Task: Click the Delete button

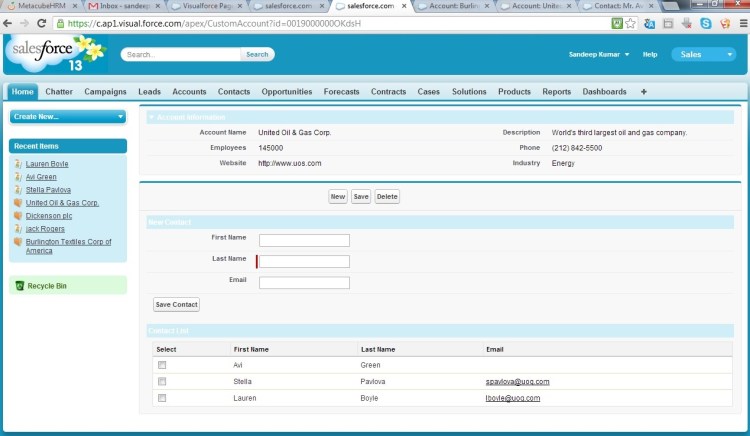Action: (387, 197)
